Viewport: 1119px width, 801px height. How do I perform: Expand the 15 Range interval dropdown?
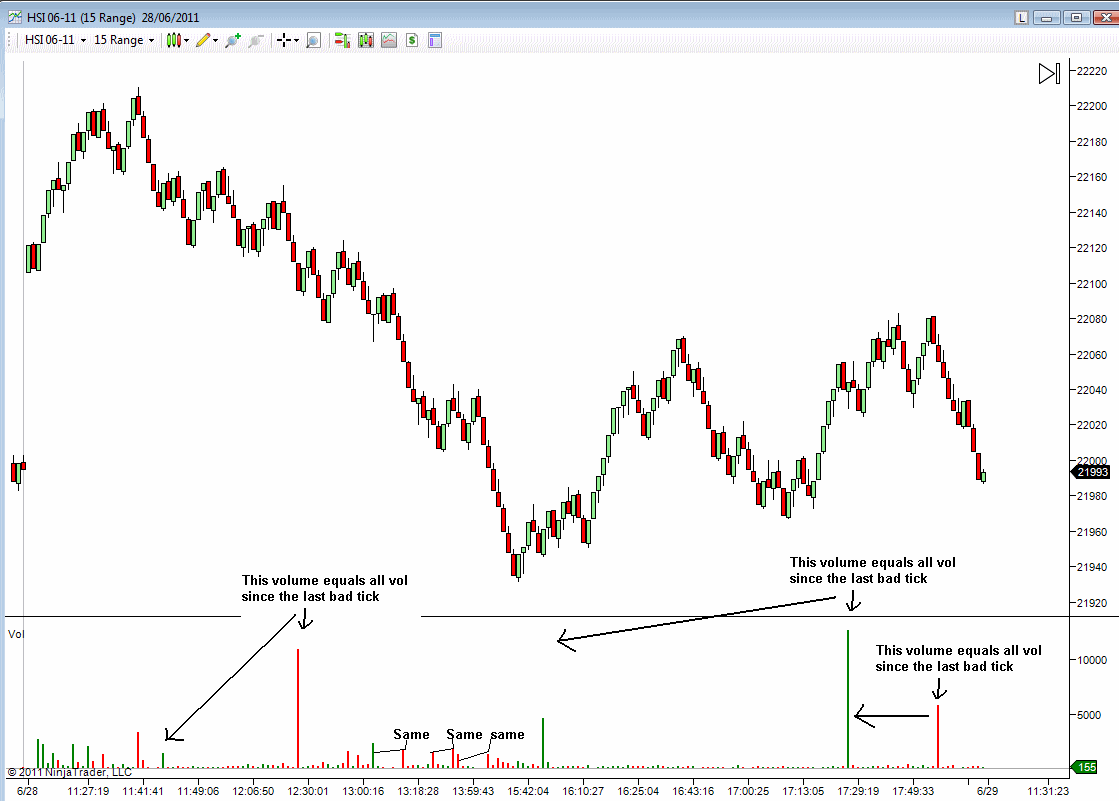coord(124,40)
